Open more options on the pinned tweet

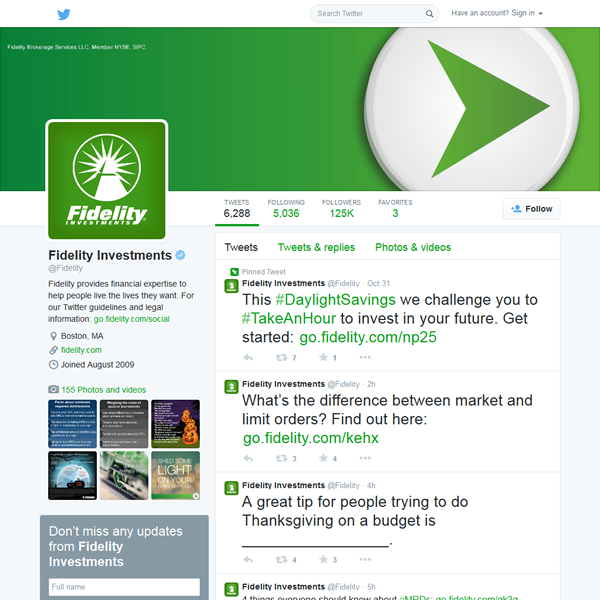click(365, 357)
